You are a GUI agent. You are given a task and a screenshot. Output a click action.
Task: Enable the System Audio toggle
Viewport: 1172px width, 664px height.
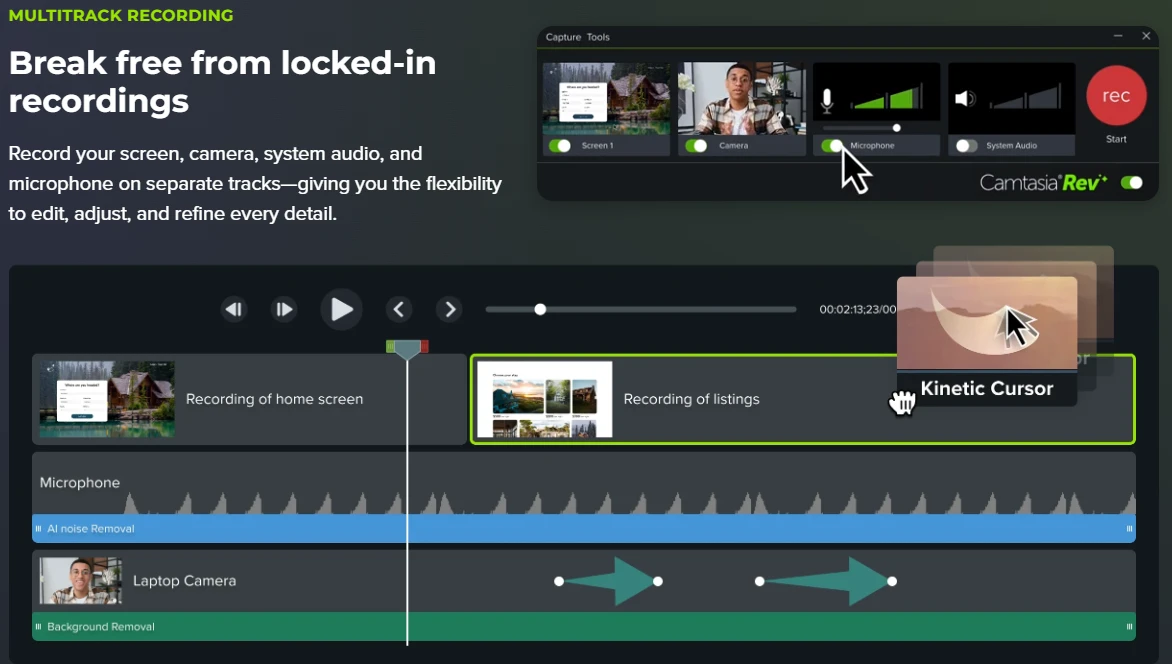[x=965, y=145]
